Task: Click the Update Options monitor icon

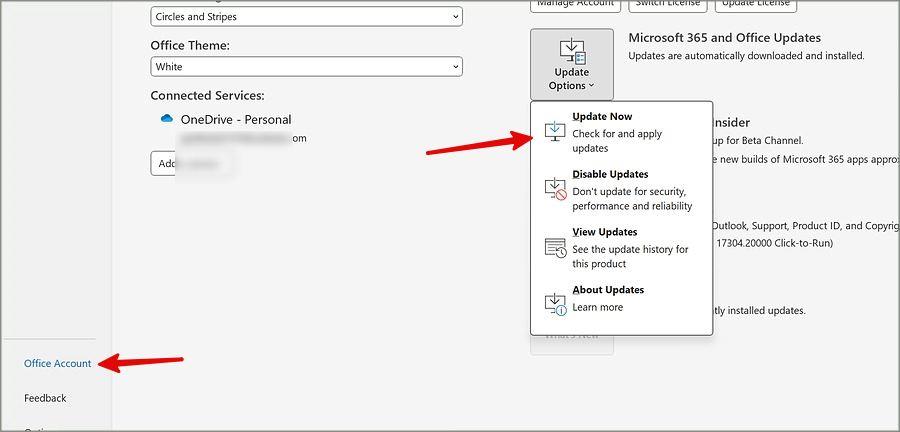Action: coord(572,50)
